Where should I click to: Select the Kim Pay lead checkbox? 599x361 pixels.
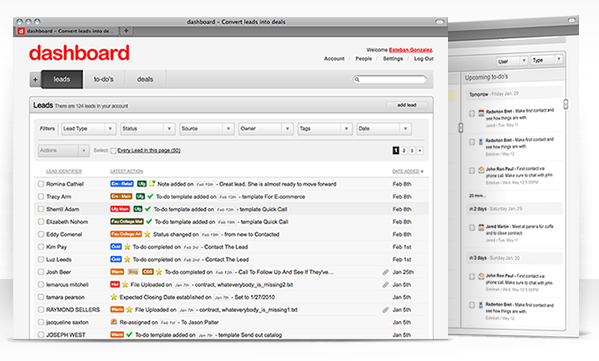click(x=41, y=247)
